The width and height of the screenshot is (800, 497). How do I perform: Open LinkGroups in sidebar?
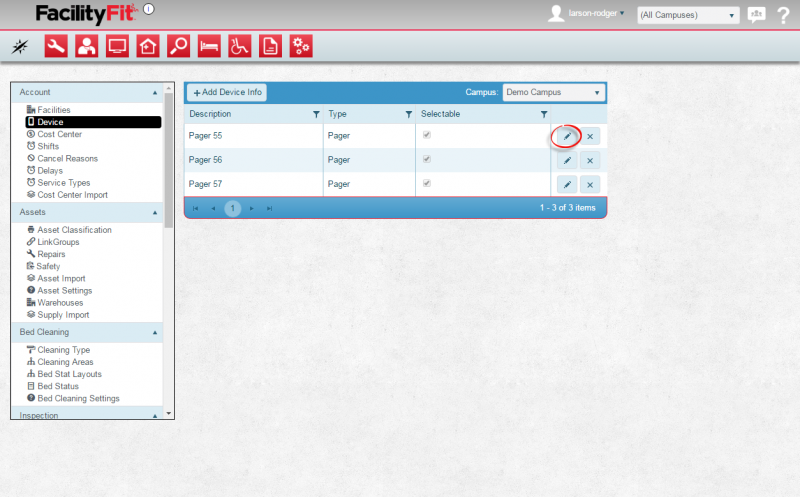point(58,242)
